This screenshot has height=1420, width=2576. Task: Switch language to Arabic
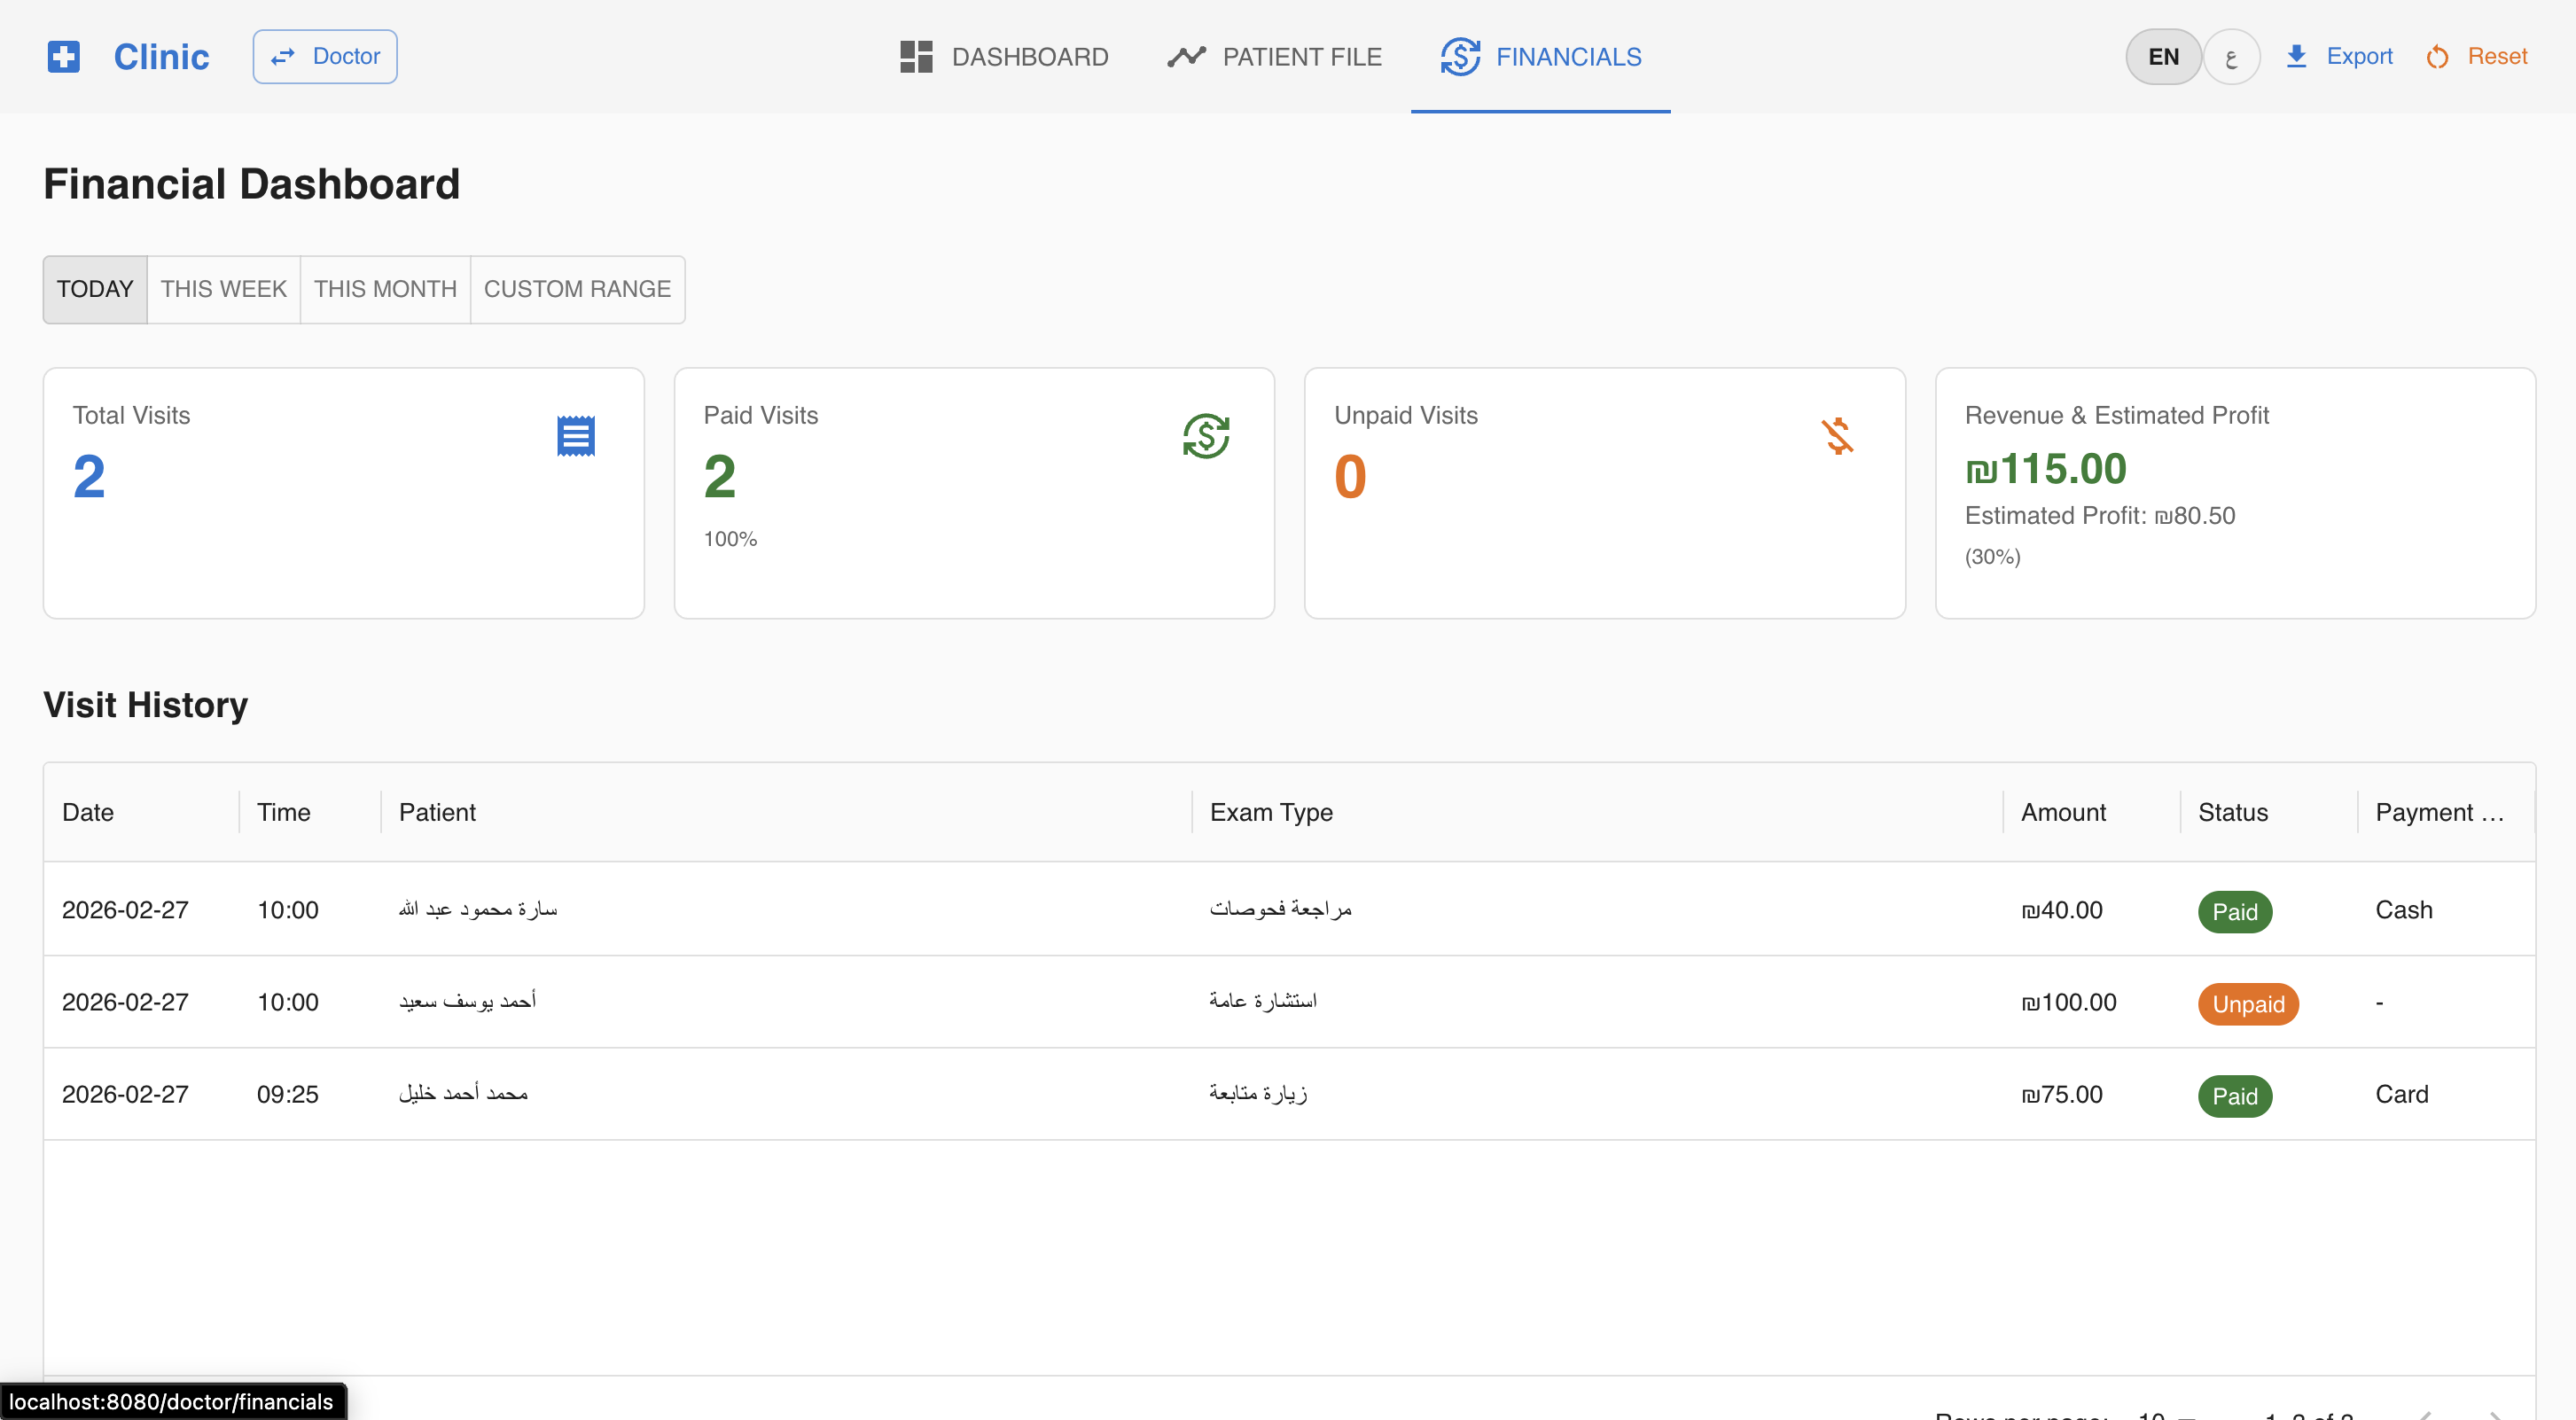click(x=2231, y=57)
